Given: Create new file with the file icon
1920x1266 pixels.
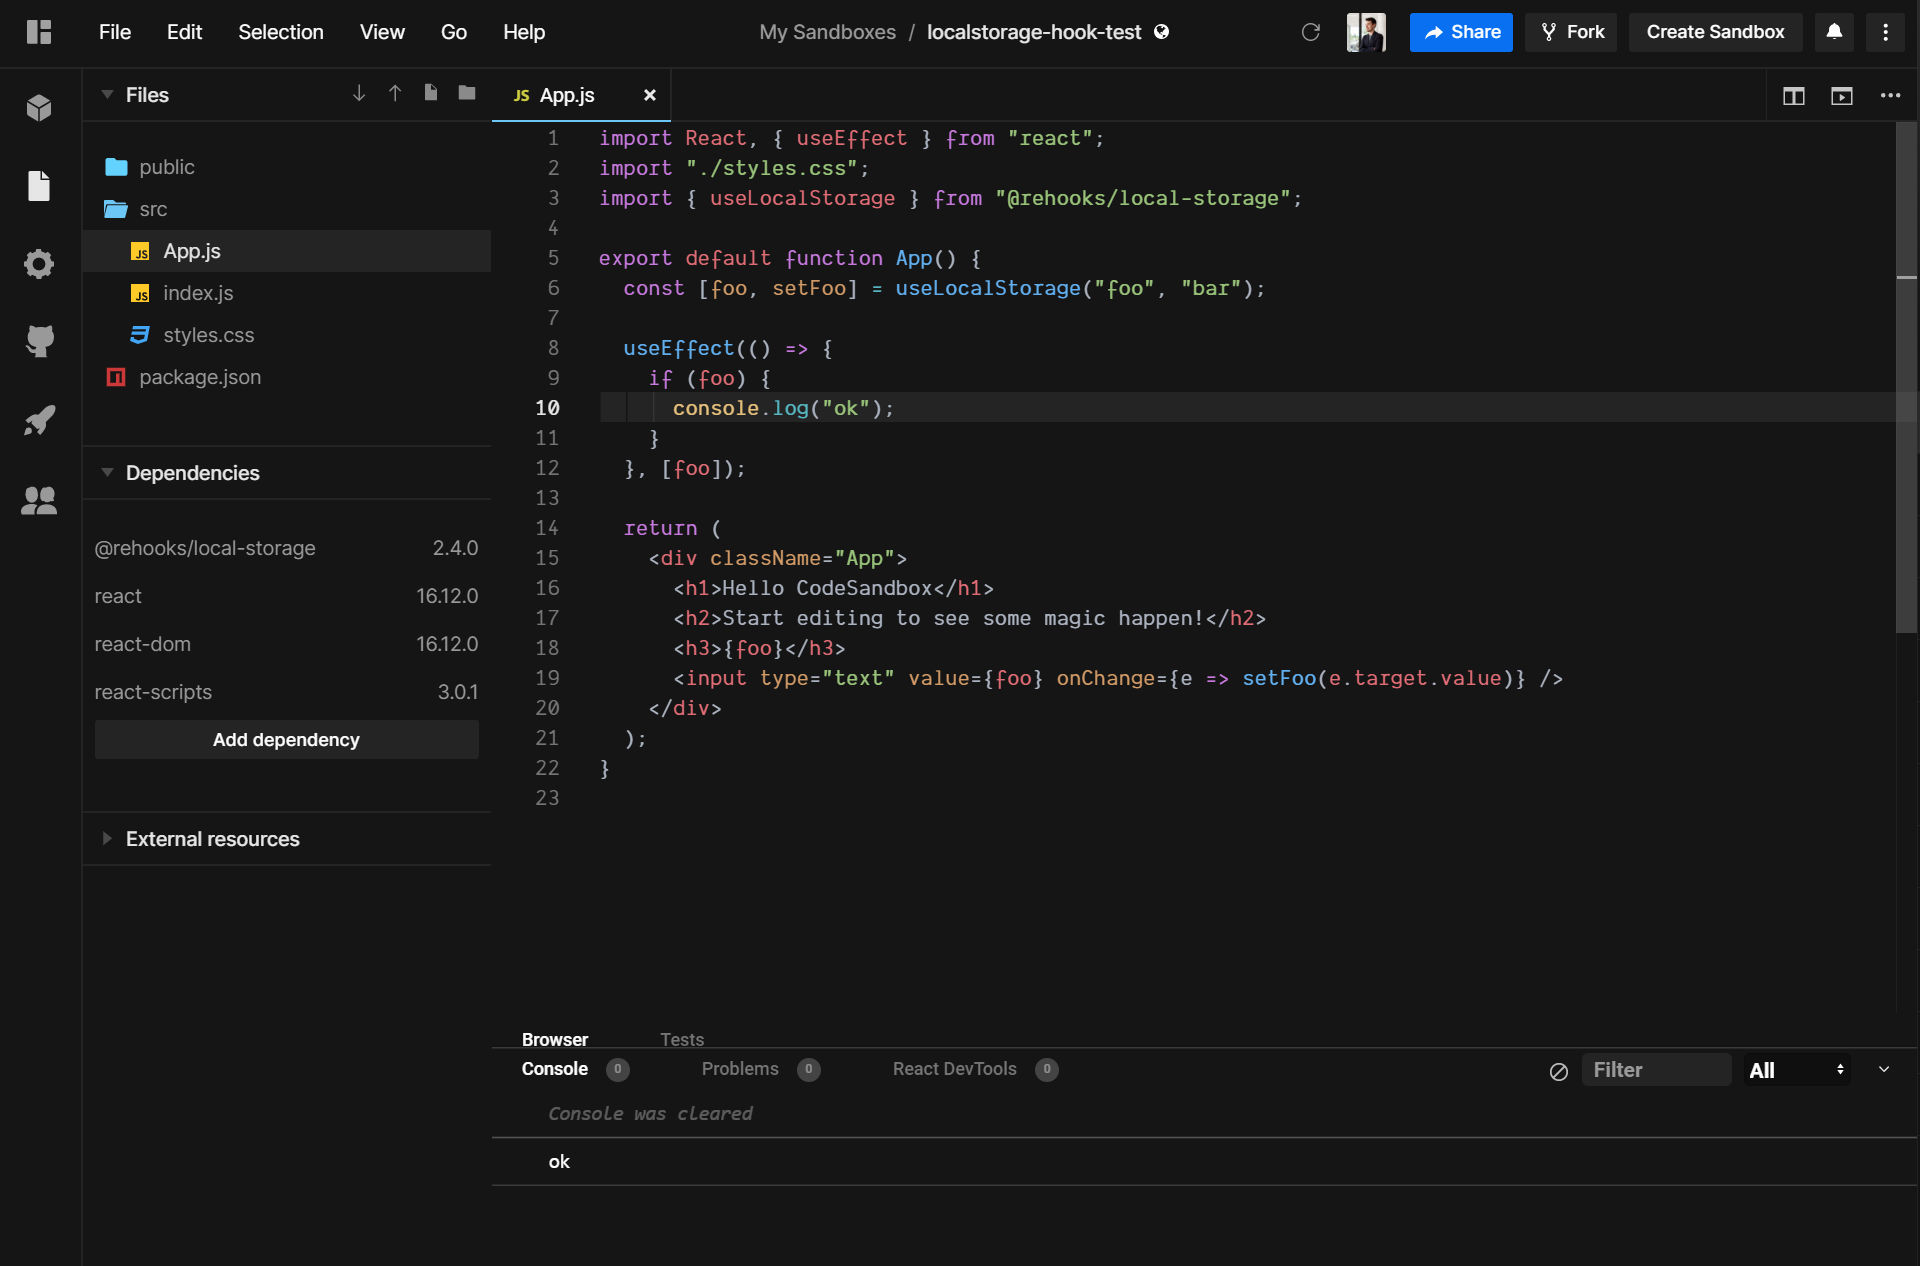Looking at the screenshot, I should [431, 93].
